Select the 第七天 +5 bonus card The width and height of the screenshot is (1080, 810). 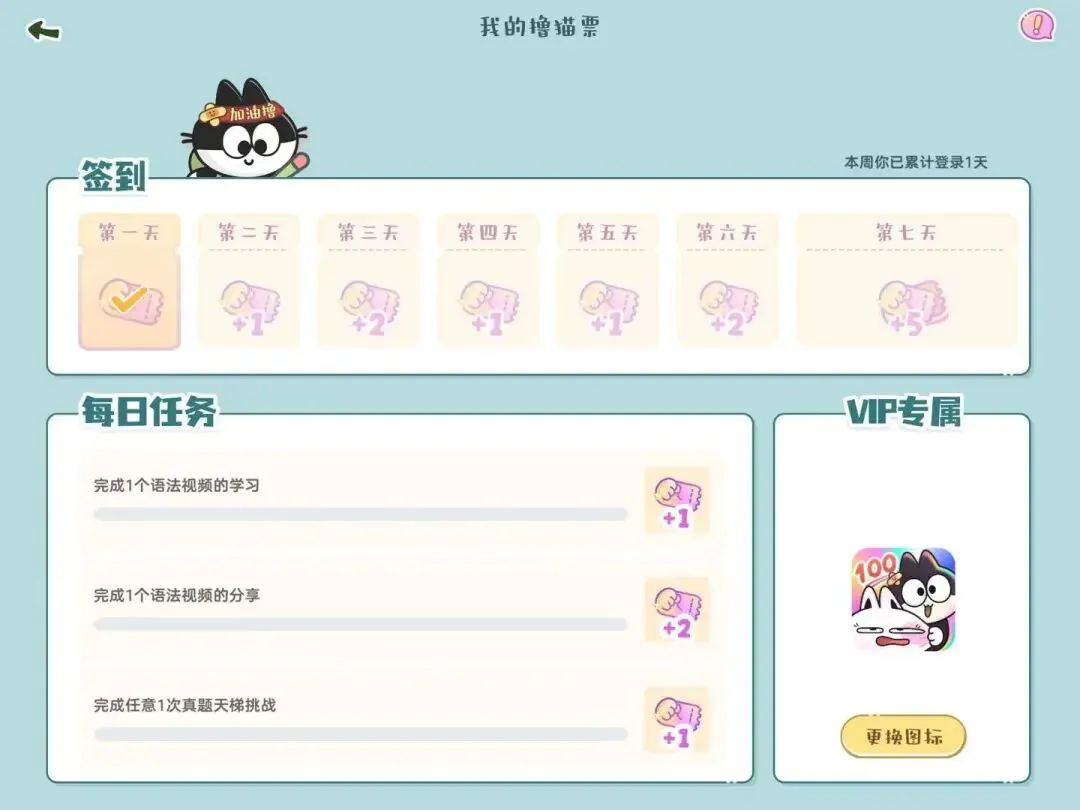point(906,281)
